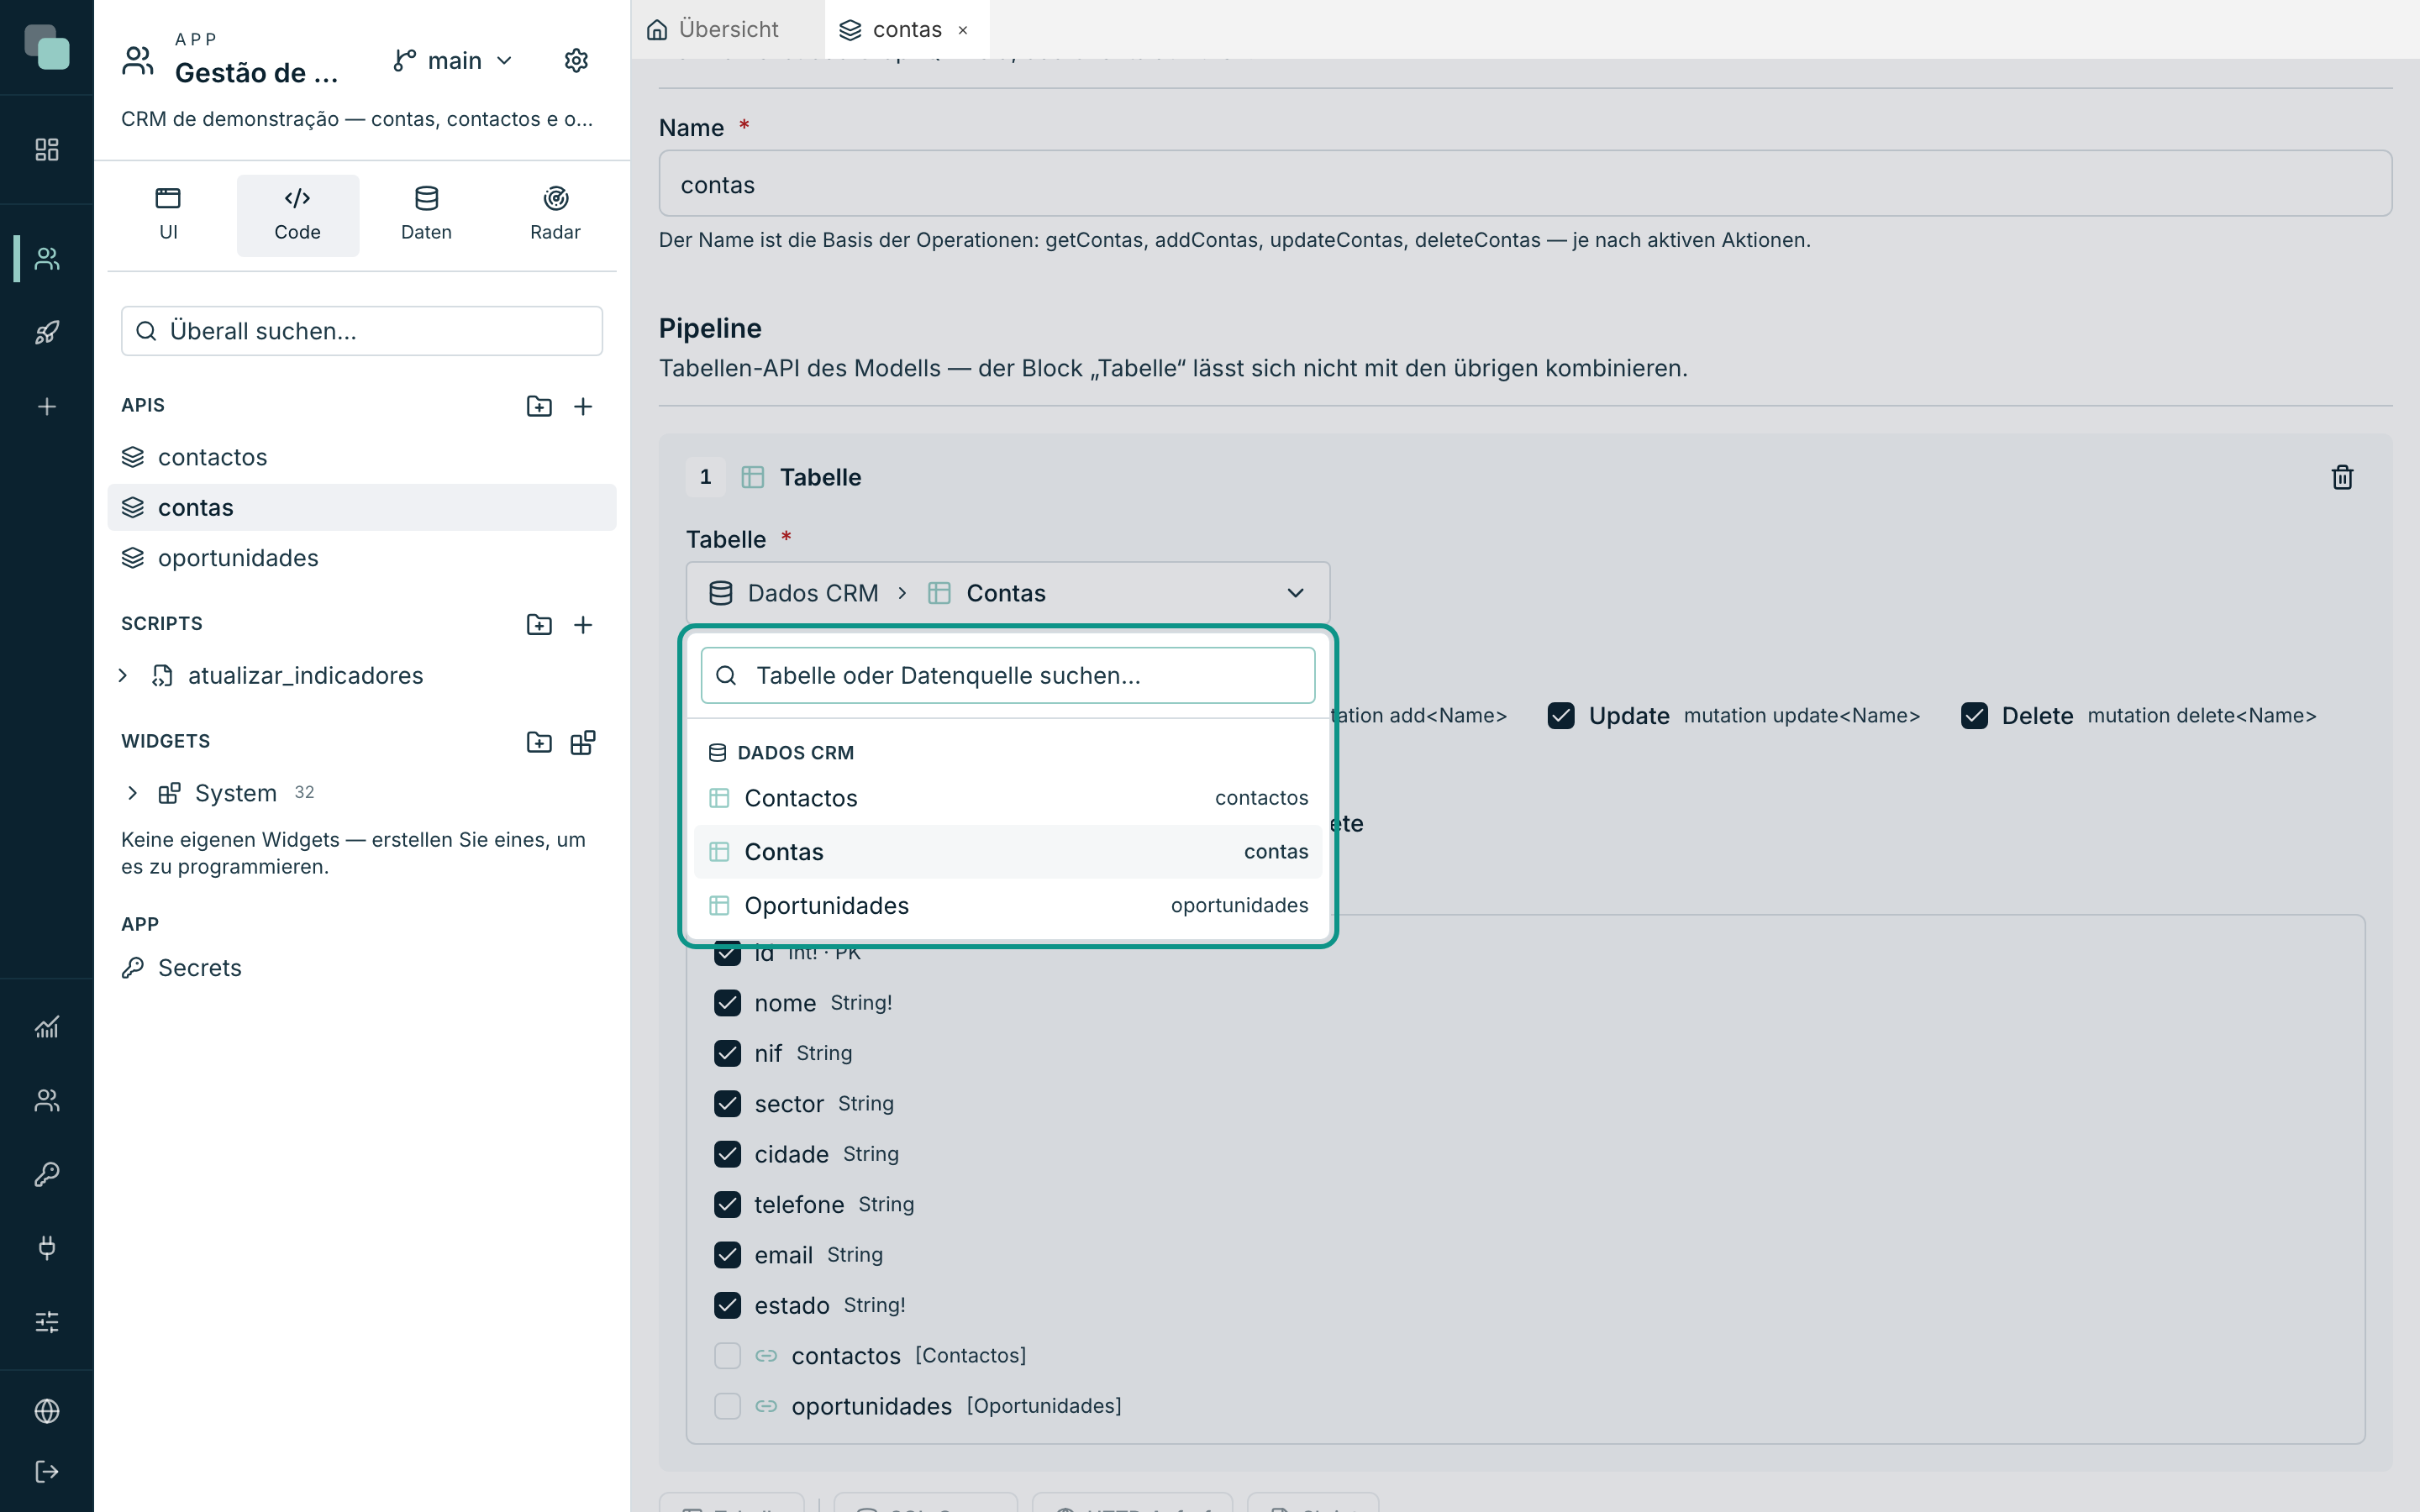This screenshot has width=2420, height=1512.
Task: Choose Oportunidades table in dropdown list
Action: coord(1007,905)
